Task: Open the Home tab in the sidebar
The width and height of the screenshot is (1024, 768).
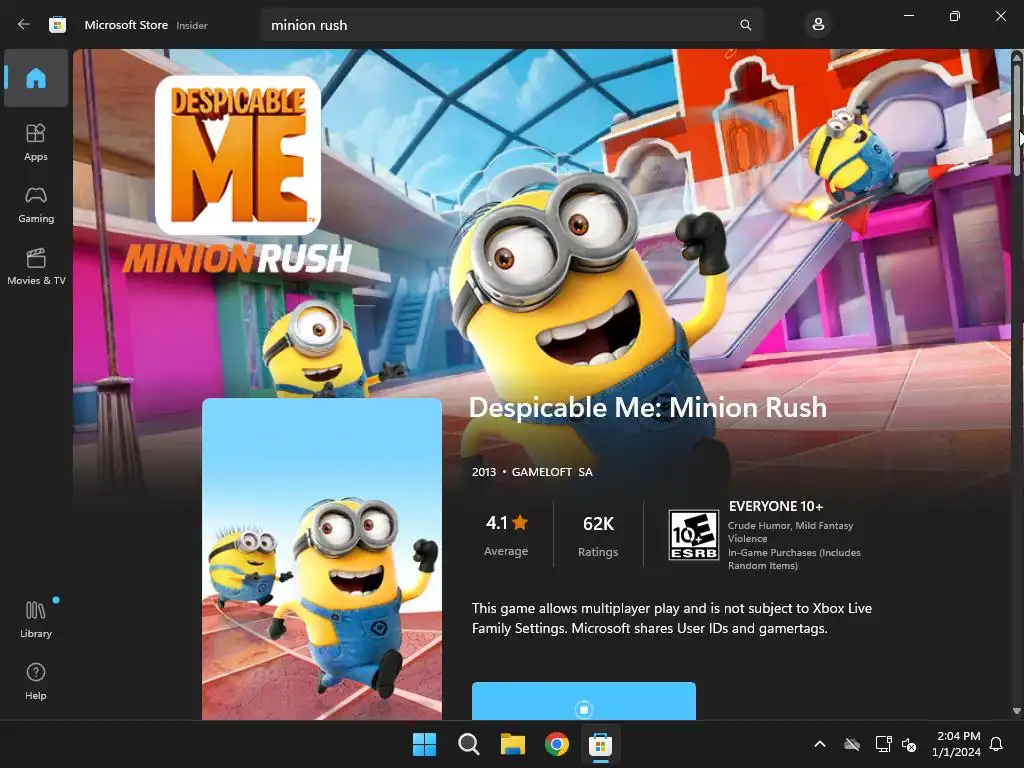Action: 36,78
